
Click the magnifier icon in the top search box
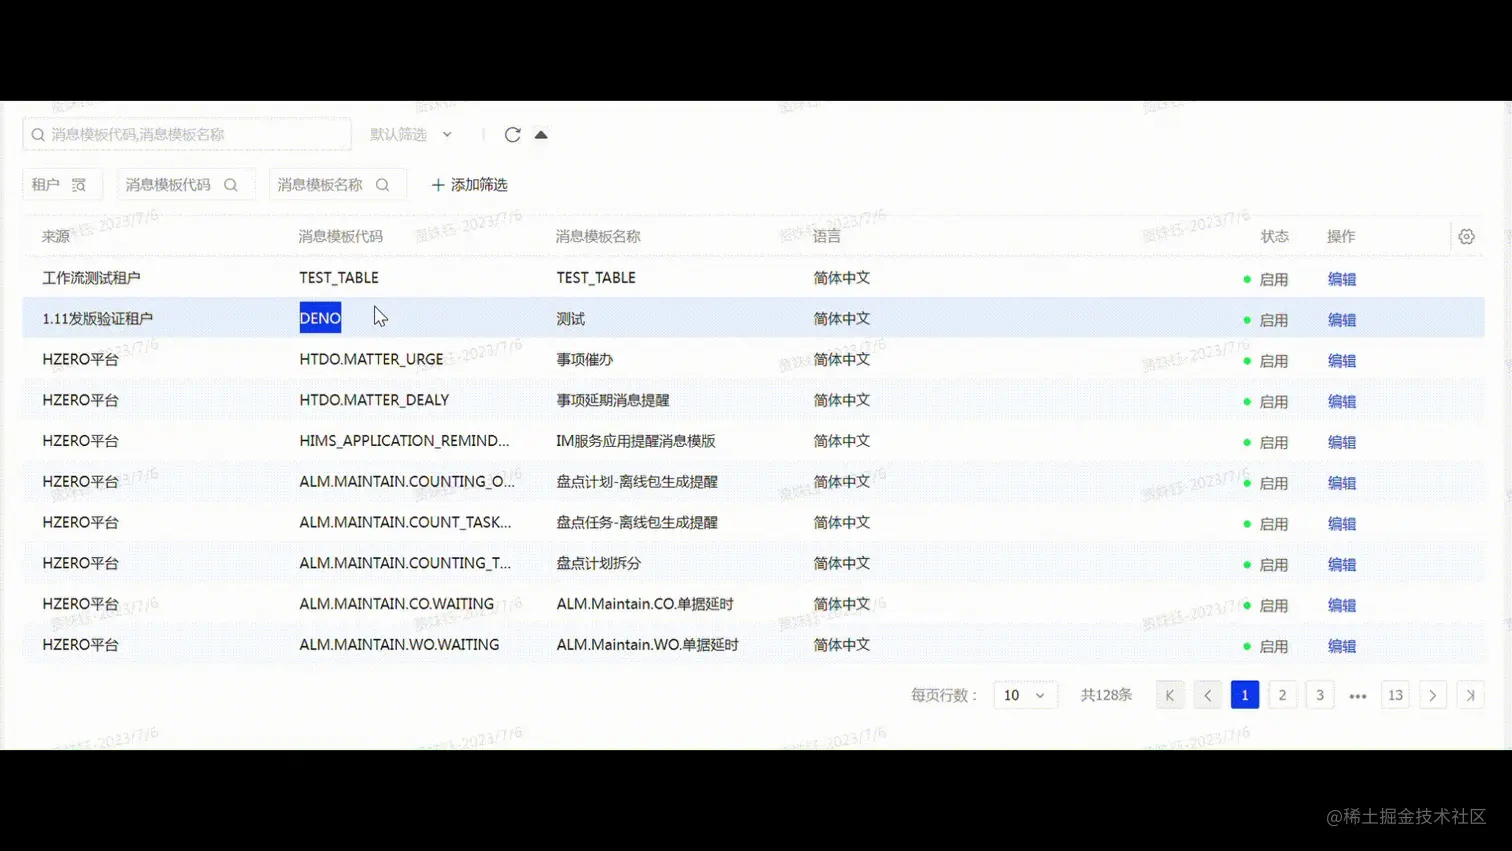click(37, 133)
